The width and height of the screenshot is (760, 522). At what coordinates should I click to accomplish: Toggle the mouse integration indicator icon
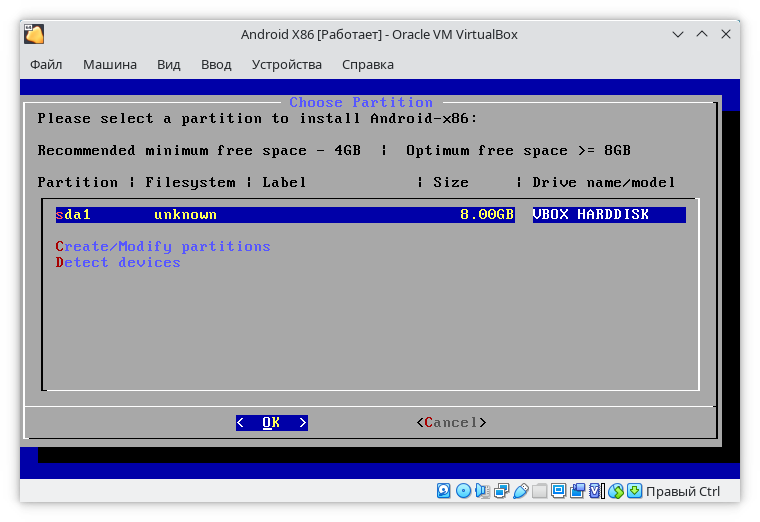[616, 491]
